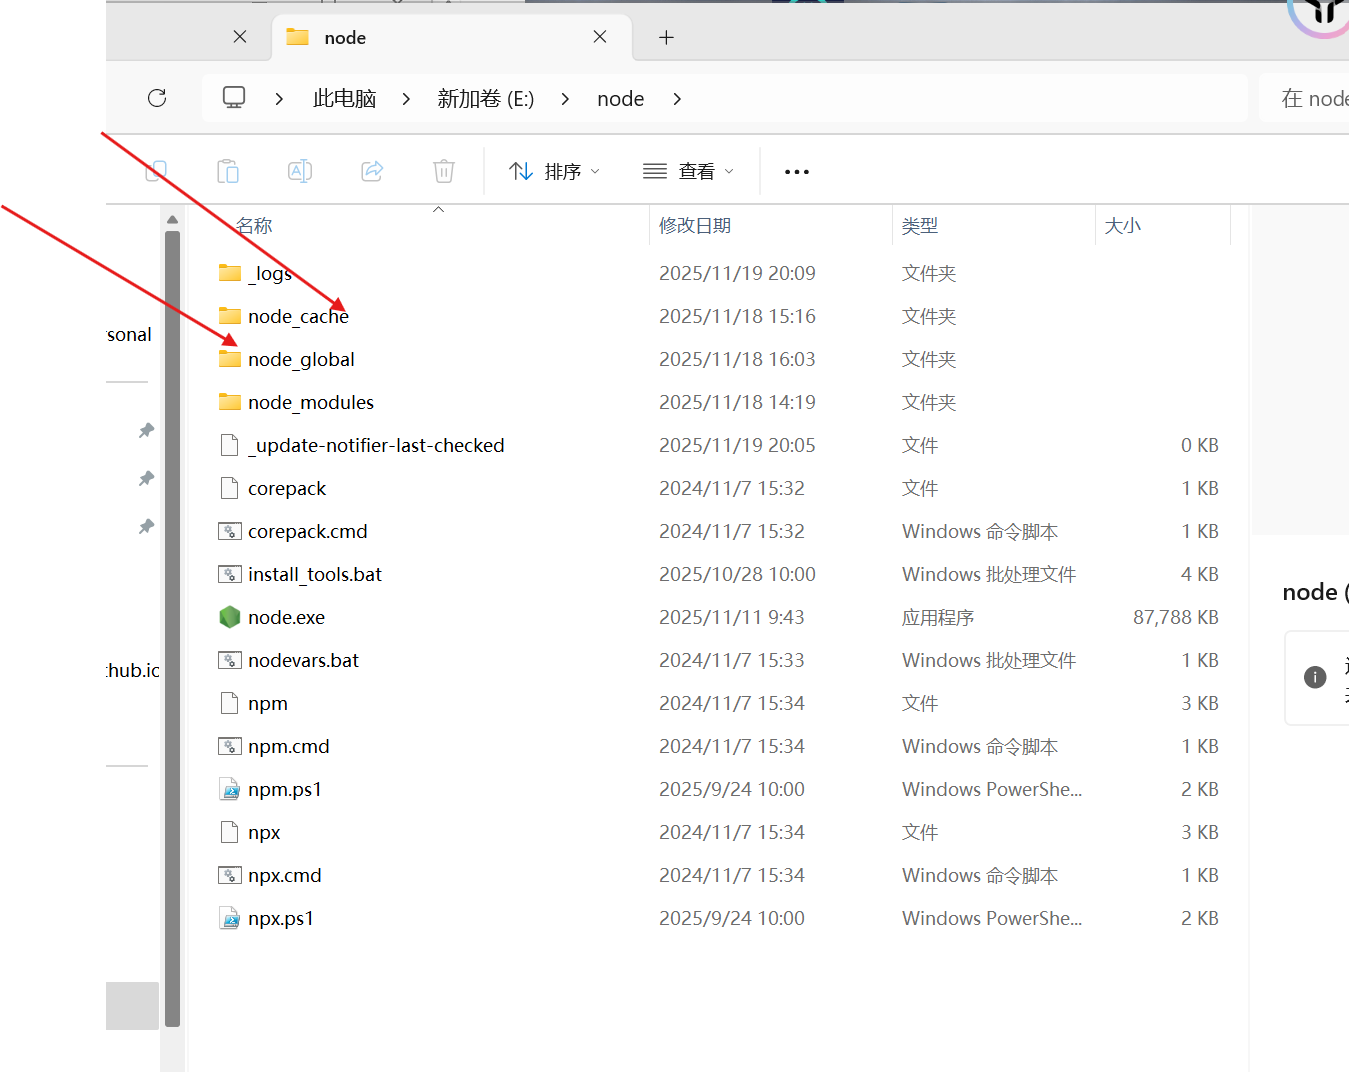The height and width of the screenshot is (1072, 1349).
Task: Click the computer icon in the address bar
Action: coord(233,97)
